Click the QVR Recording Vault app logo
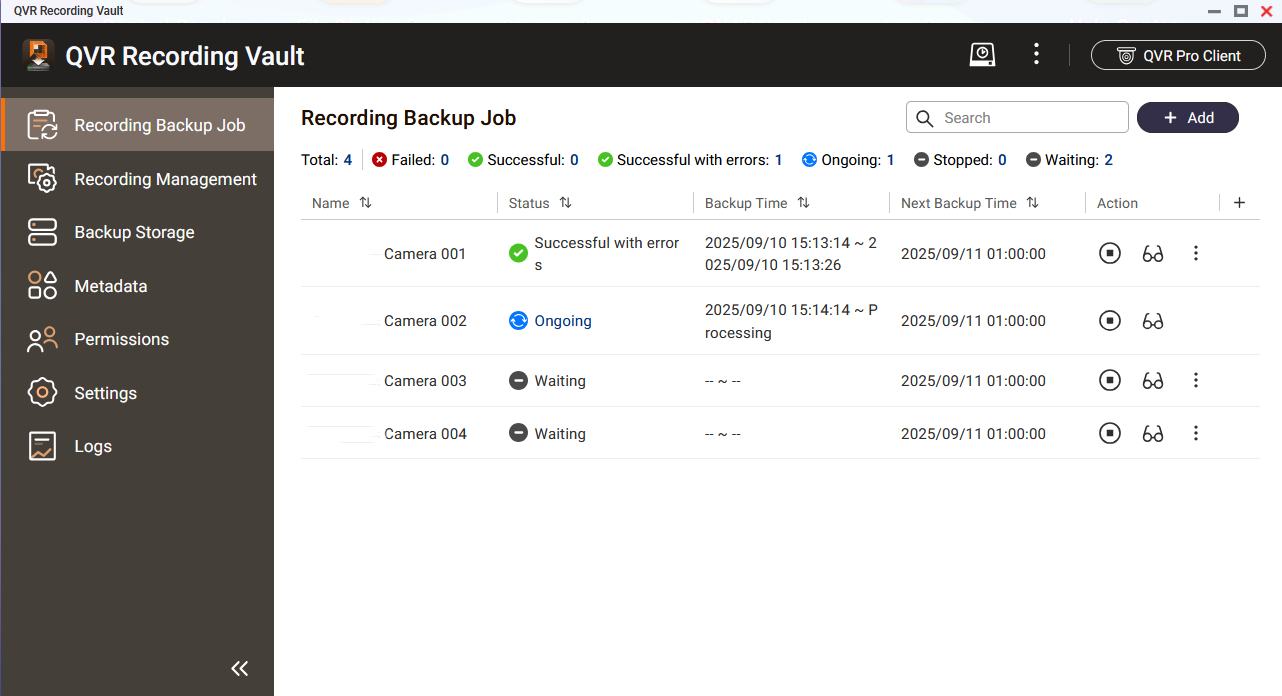The height and width of the screenshot is (696, 1282). pos(39,55)
